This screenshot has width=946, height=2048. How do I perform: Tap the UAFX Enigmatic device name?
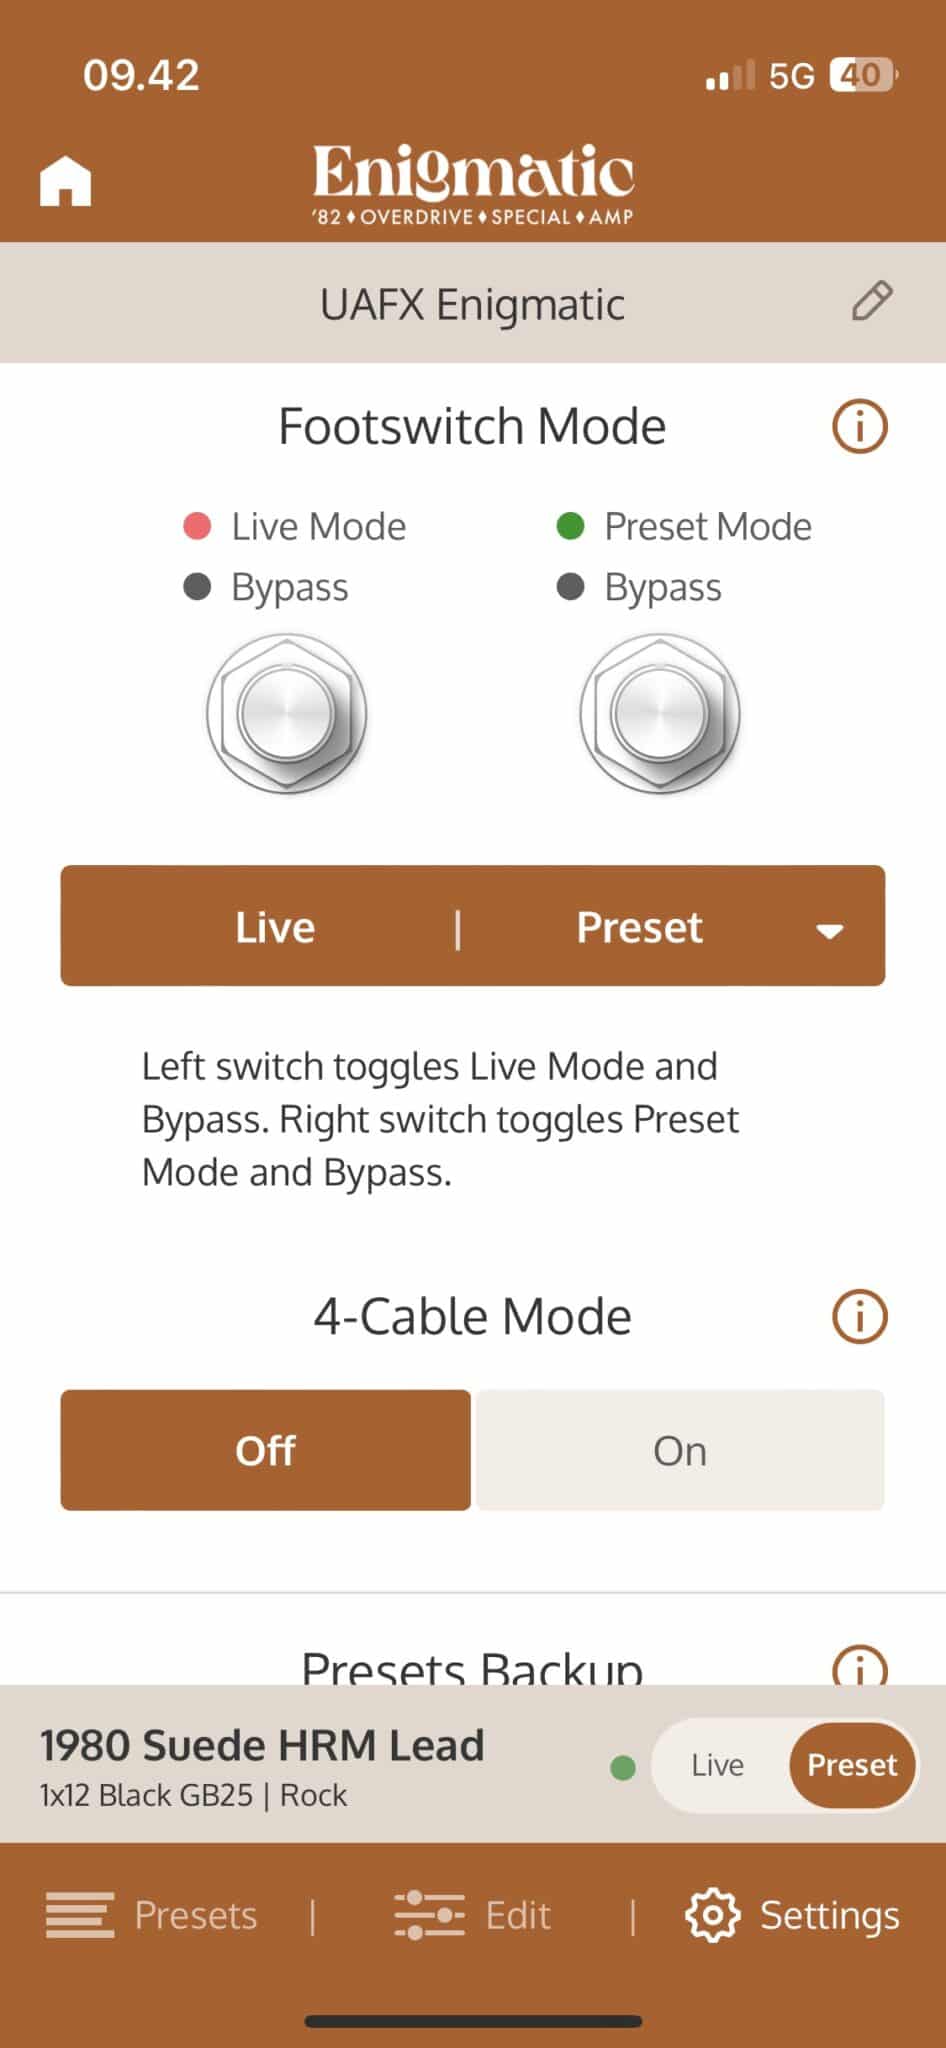[x=472, y=304]
